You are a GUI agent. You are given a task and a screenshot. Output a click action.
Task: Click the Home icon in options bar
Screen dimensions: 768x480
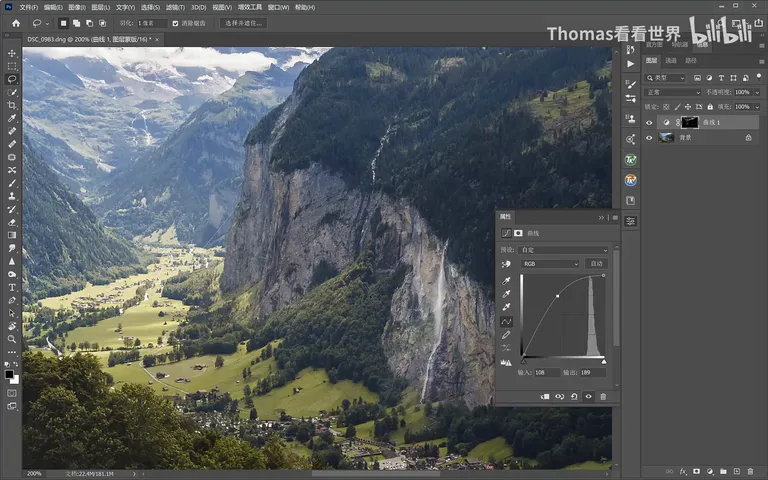[16, 23]
